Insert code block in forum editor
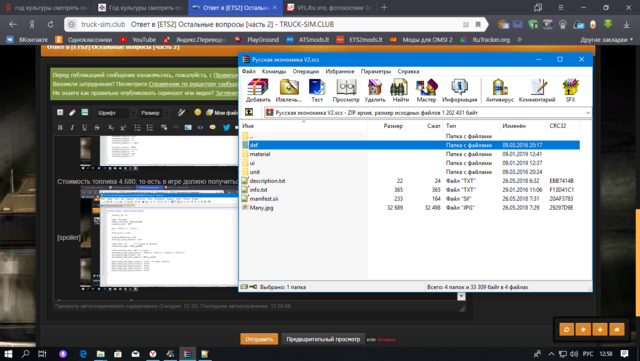640x361 pixels. click(200, 127)
